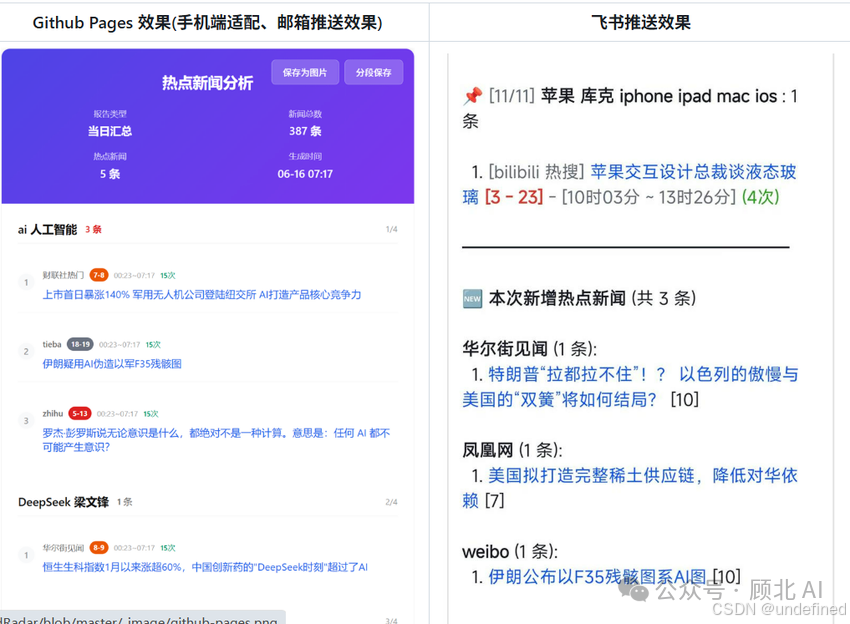Image resolution: width=850 pixels, height=624 pixels.
Task: Click the tieba source label
Action: pyautogui.click(x=52, y=344)
